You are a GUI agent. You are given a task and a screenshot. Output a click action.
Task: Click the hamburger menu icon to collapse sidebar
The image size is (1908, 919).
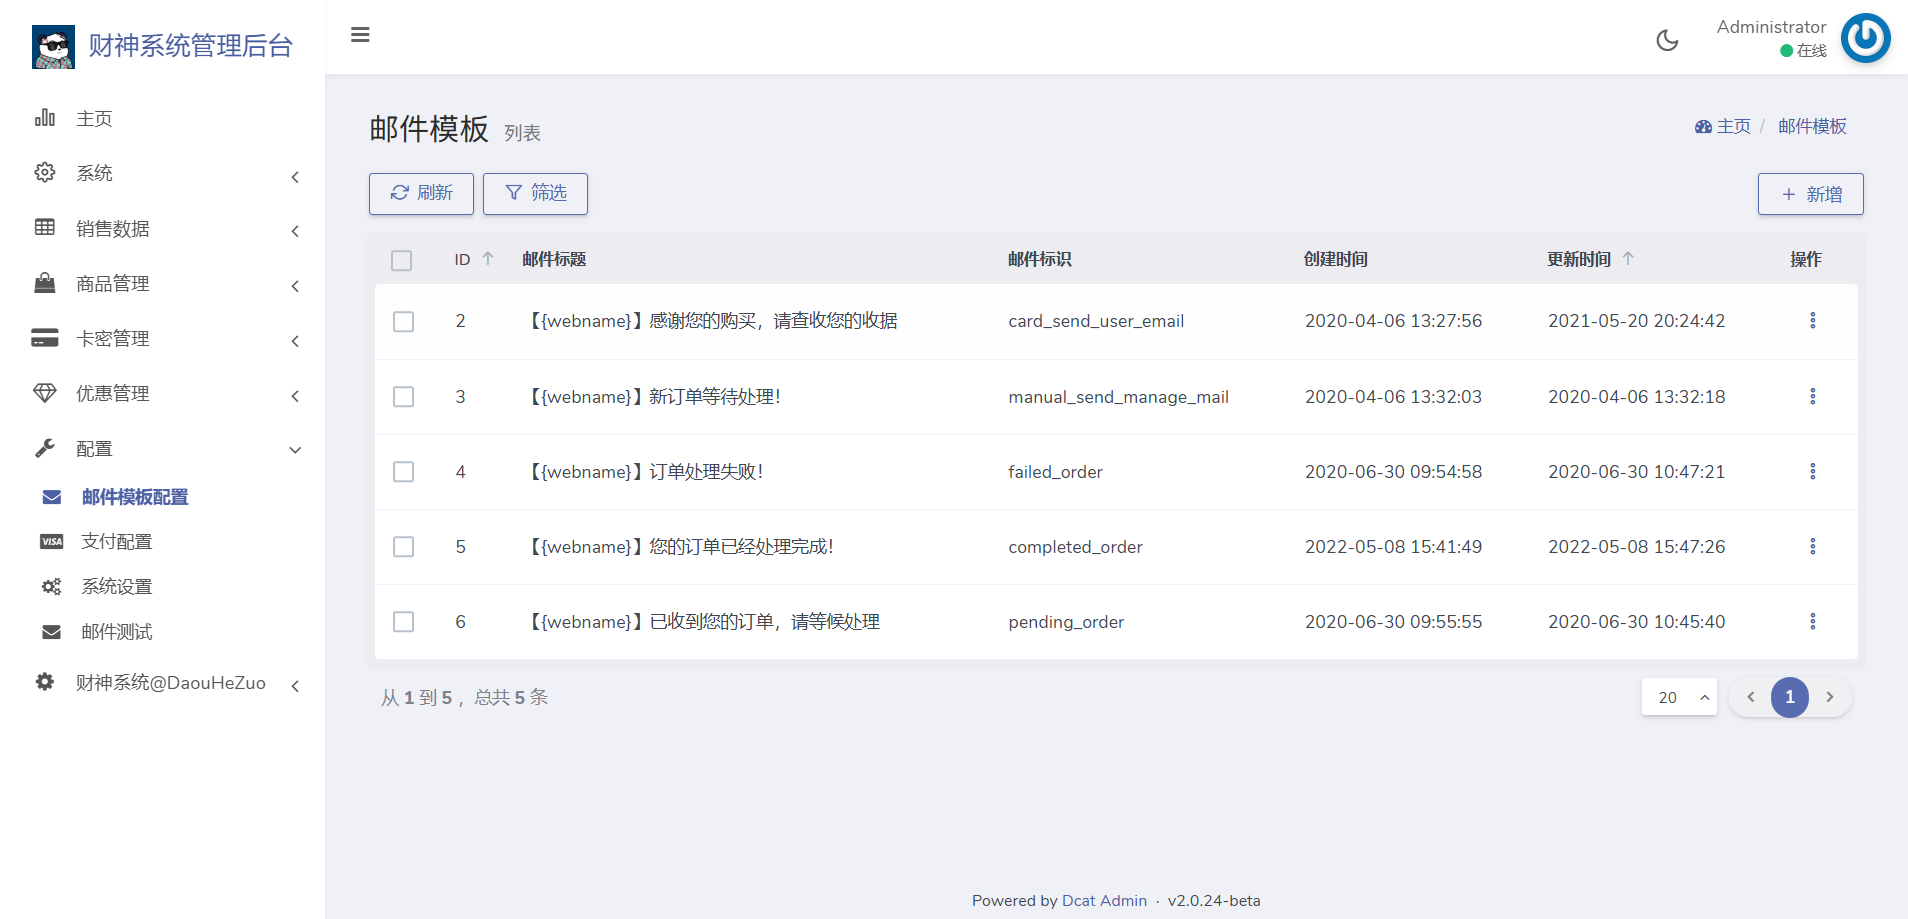[360, 35]
